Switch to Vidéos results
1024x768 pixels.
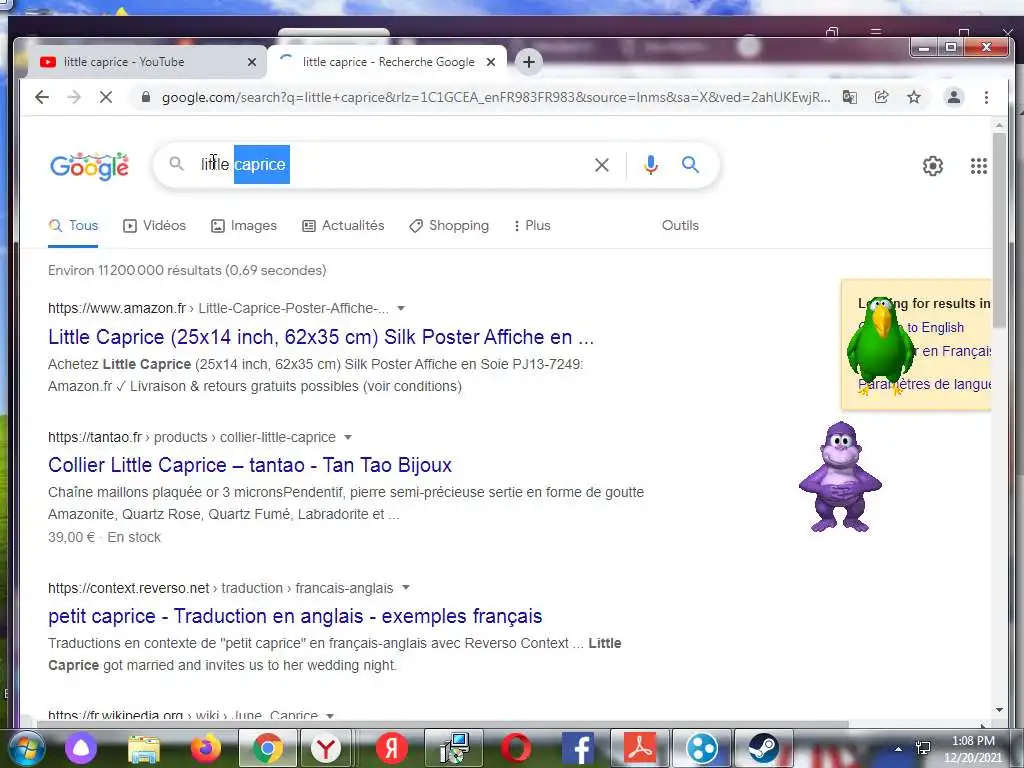[x=155, y=225]
